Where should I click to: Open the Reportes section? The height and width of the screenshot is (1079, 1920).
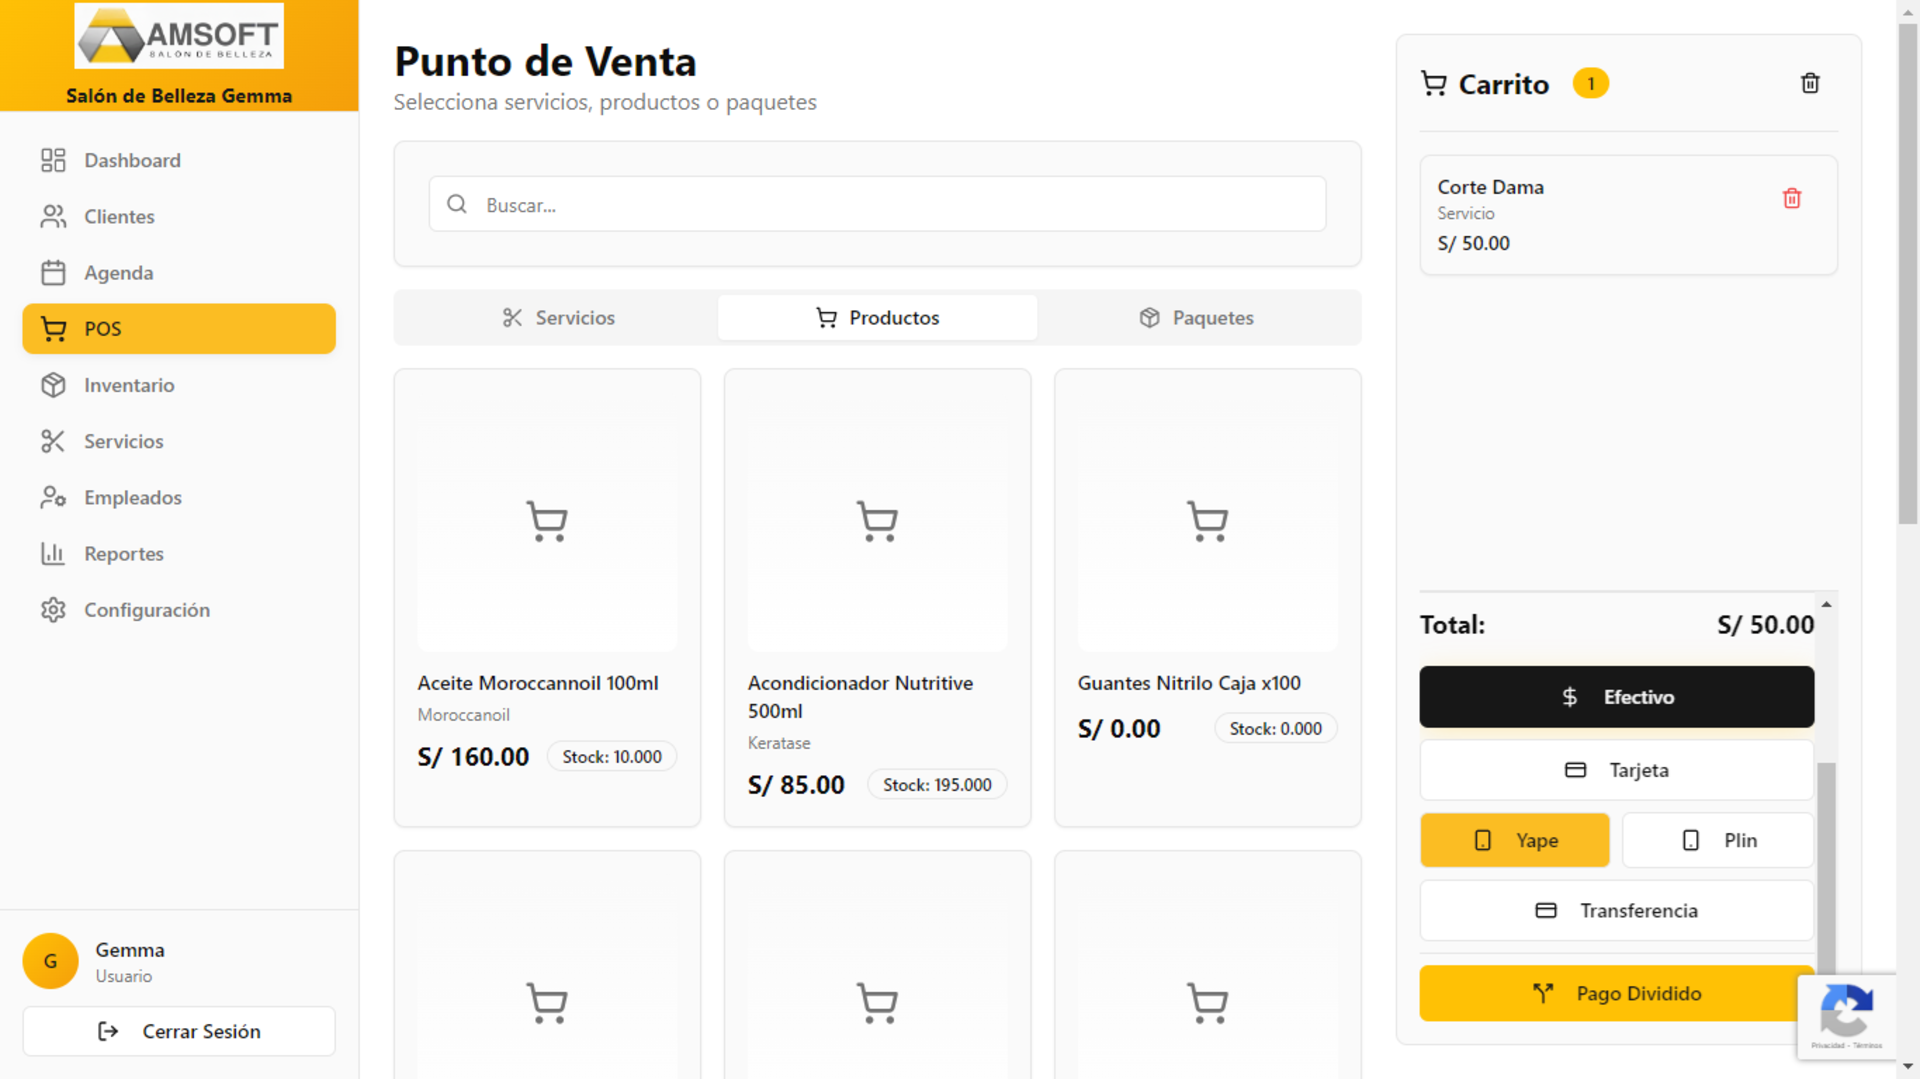123,553
